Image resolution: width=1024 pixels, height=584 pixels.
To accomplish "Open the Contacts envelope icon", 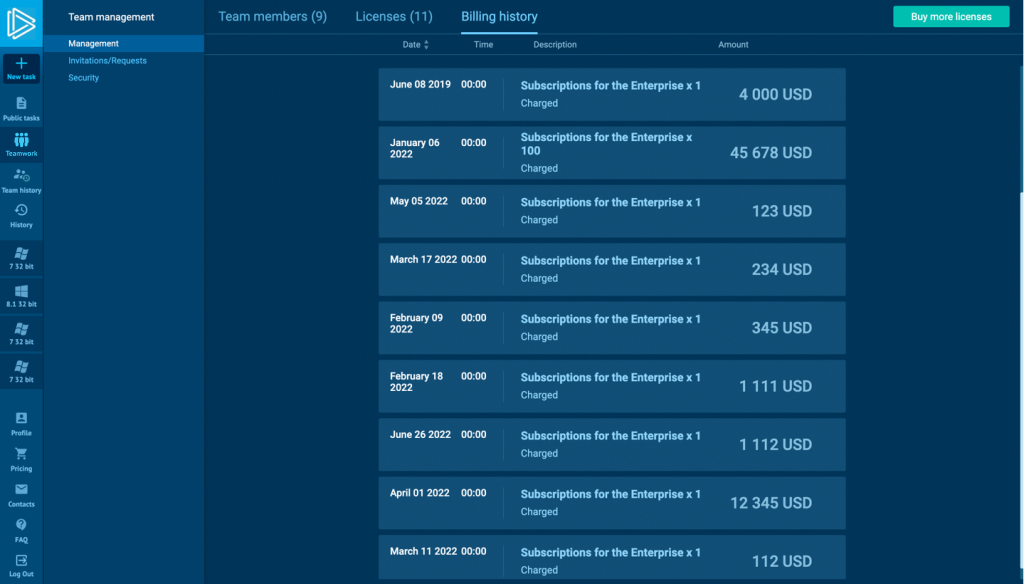I will (x=21, y=494).
